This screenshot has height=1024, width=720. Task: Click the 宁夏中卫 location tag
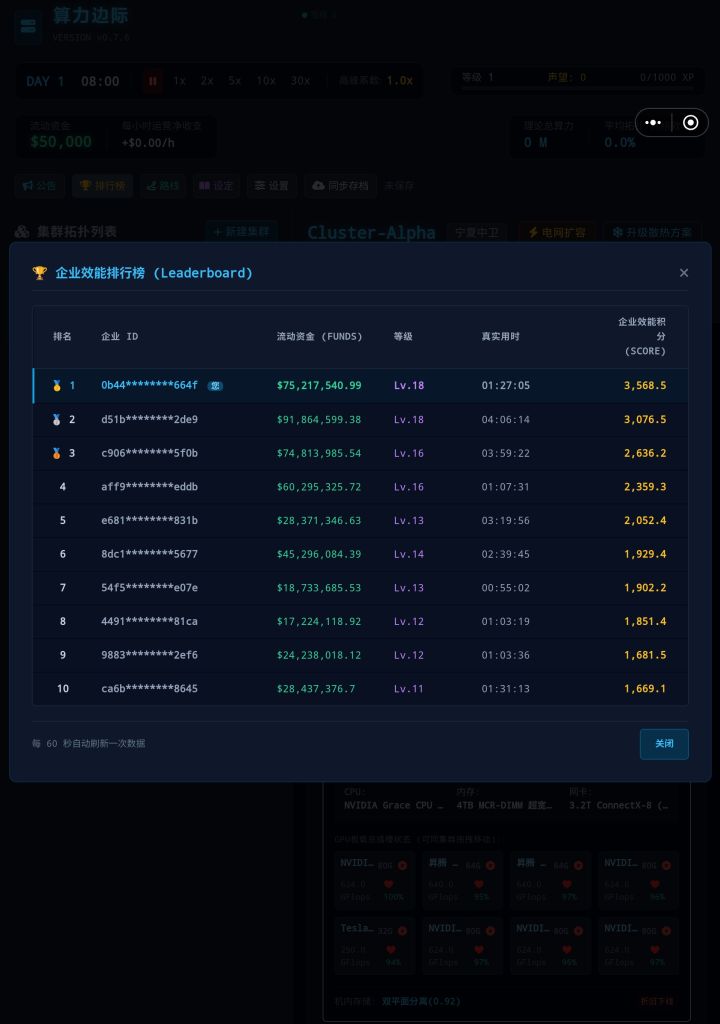[477, 232]
